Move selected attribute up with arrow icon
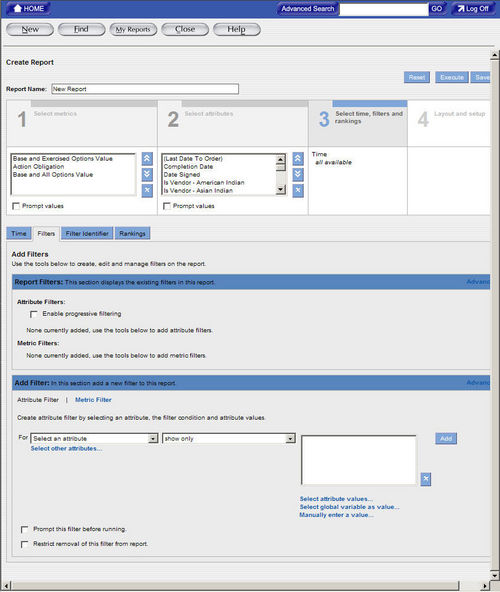Viewport: 500px width, 592px height. [298, 159]
